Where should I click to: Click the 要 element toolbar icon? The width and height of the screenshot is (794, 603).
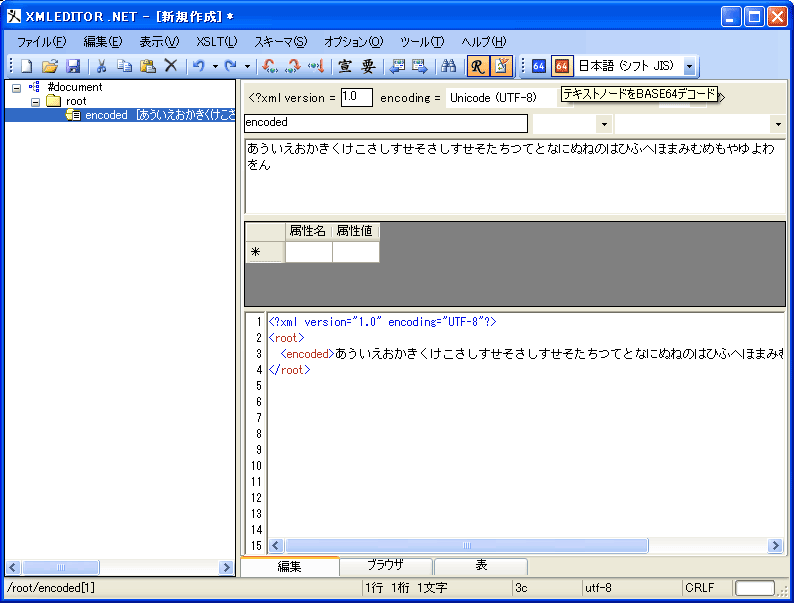pos(368,66)
